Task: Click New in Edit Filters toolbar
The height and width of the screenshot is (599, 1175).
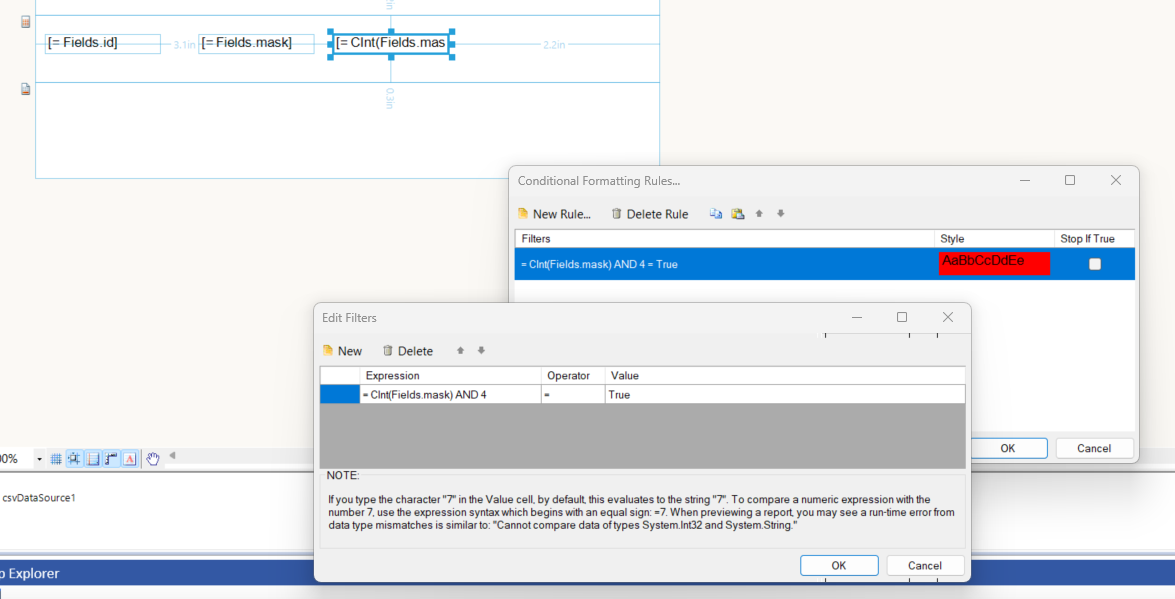Action: 342,351
